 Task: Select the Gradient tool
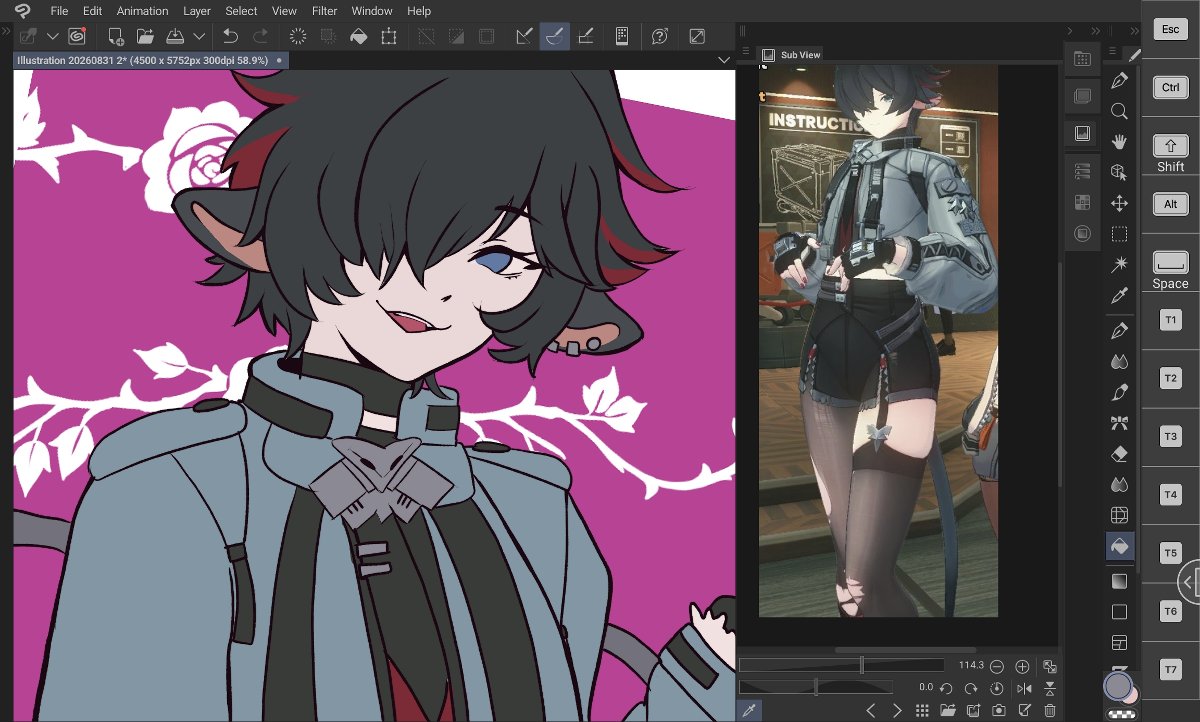(x=1120, y=580)
